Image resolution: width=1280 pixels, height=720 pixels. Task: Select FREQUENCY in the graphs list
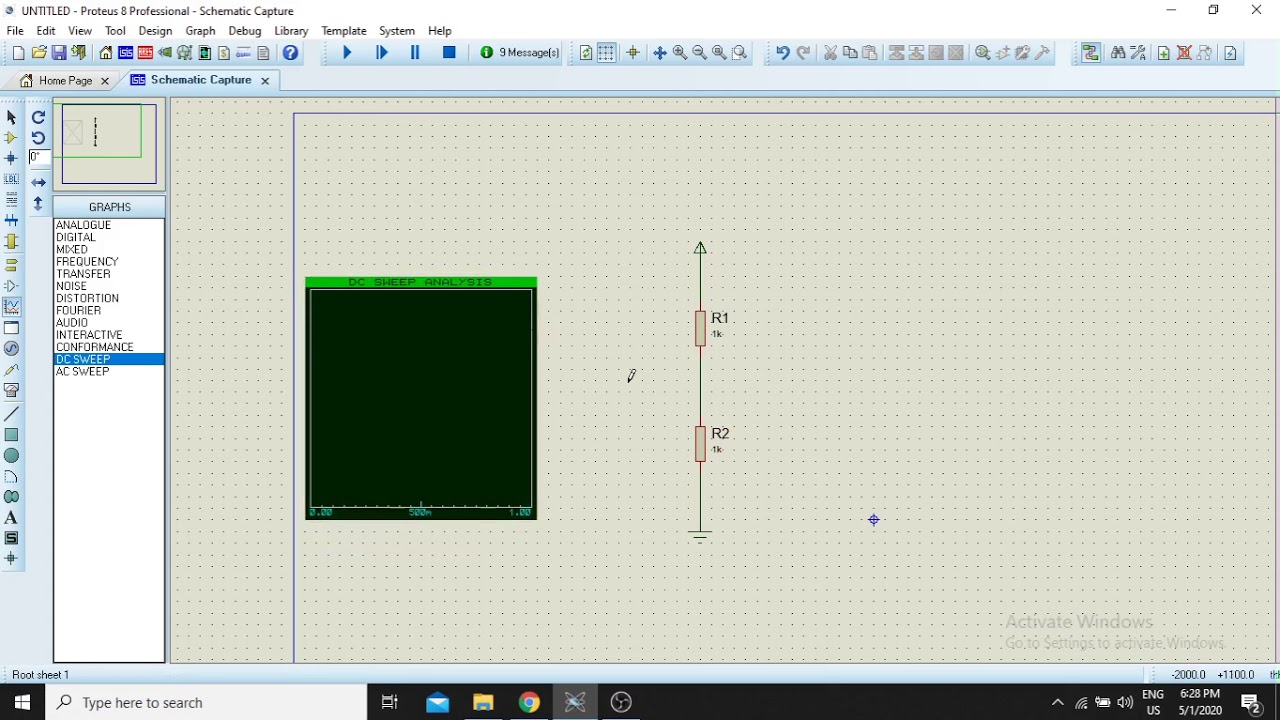pos(109,262)
